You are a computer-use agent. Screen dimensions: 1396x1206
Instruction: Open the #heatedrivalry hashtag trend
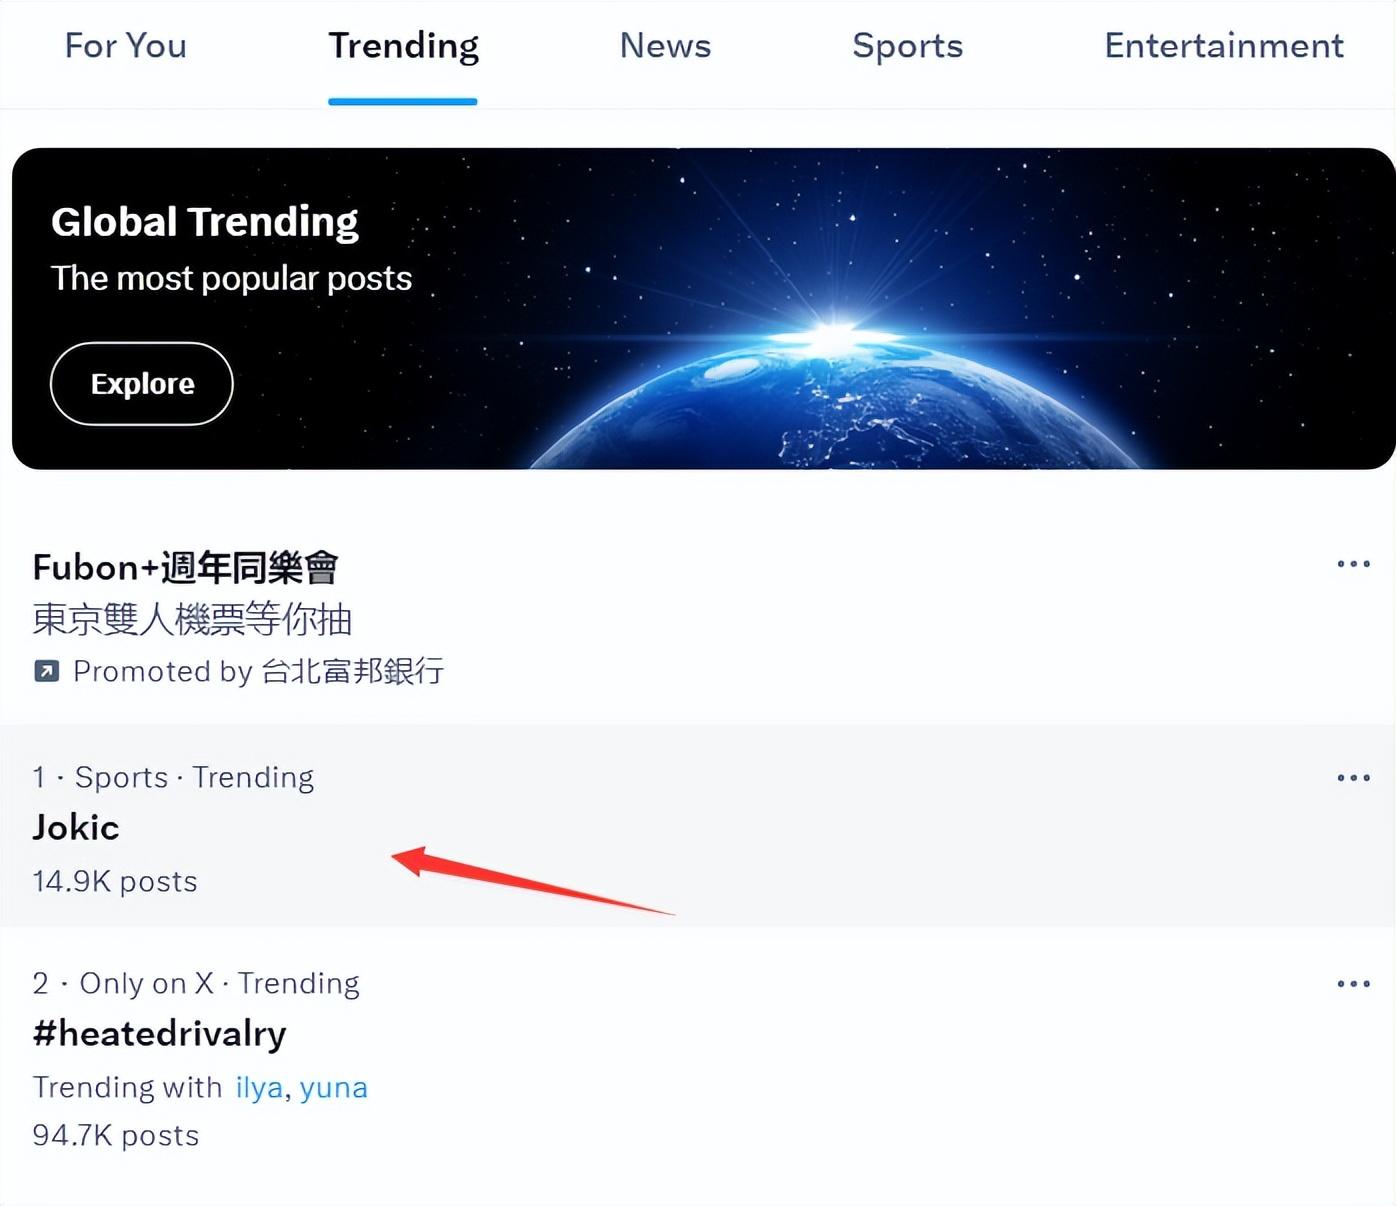click(x=159, y=1034)
